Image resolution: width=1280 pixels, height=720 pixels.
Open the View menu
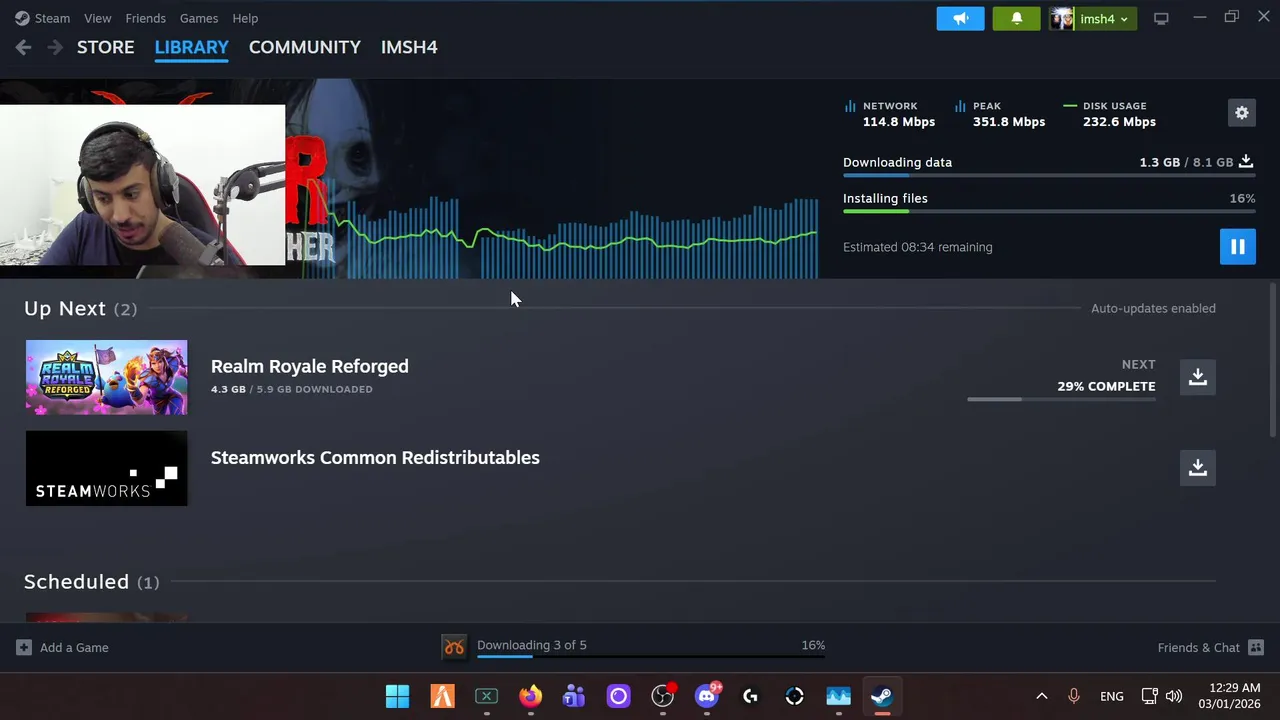click(x=98, y=18)
